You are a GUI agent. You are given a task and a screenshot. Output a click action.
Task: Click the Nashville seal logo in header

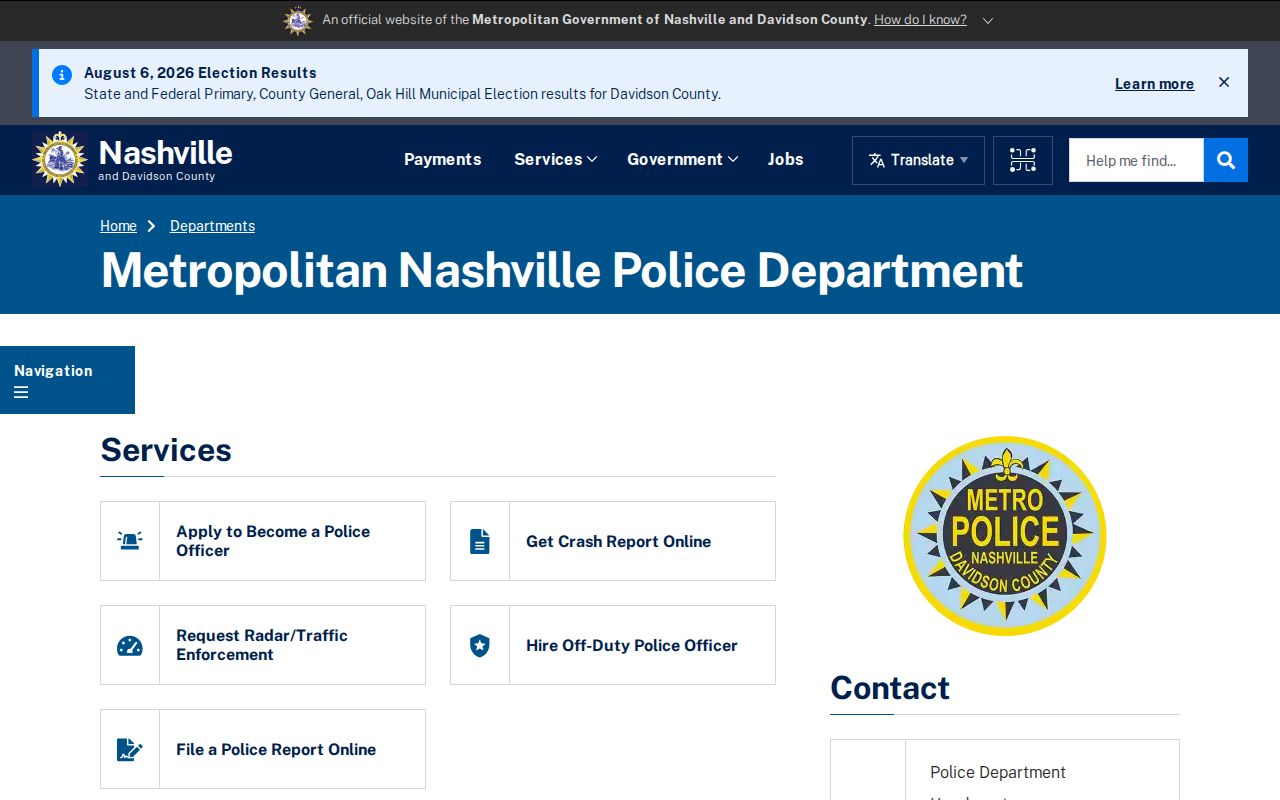[60, 159]
